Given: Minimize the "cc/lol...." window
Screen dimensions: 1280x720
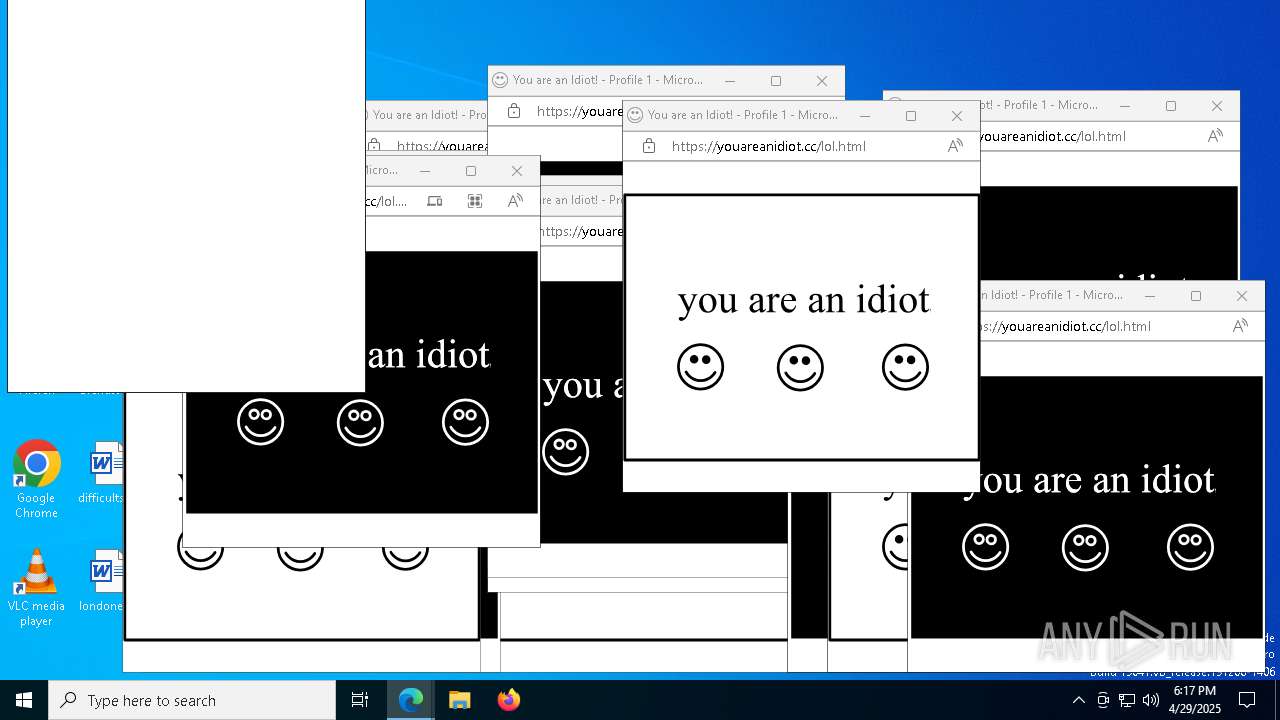Looking at the screenshot, I should pyautogui.click(x=425, y=171).
